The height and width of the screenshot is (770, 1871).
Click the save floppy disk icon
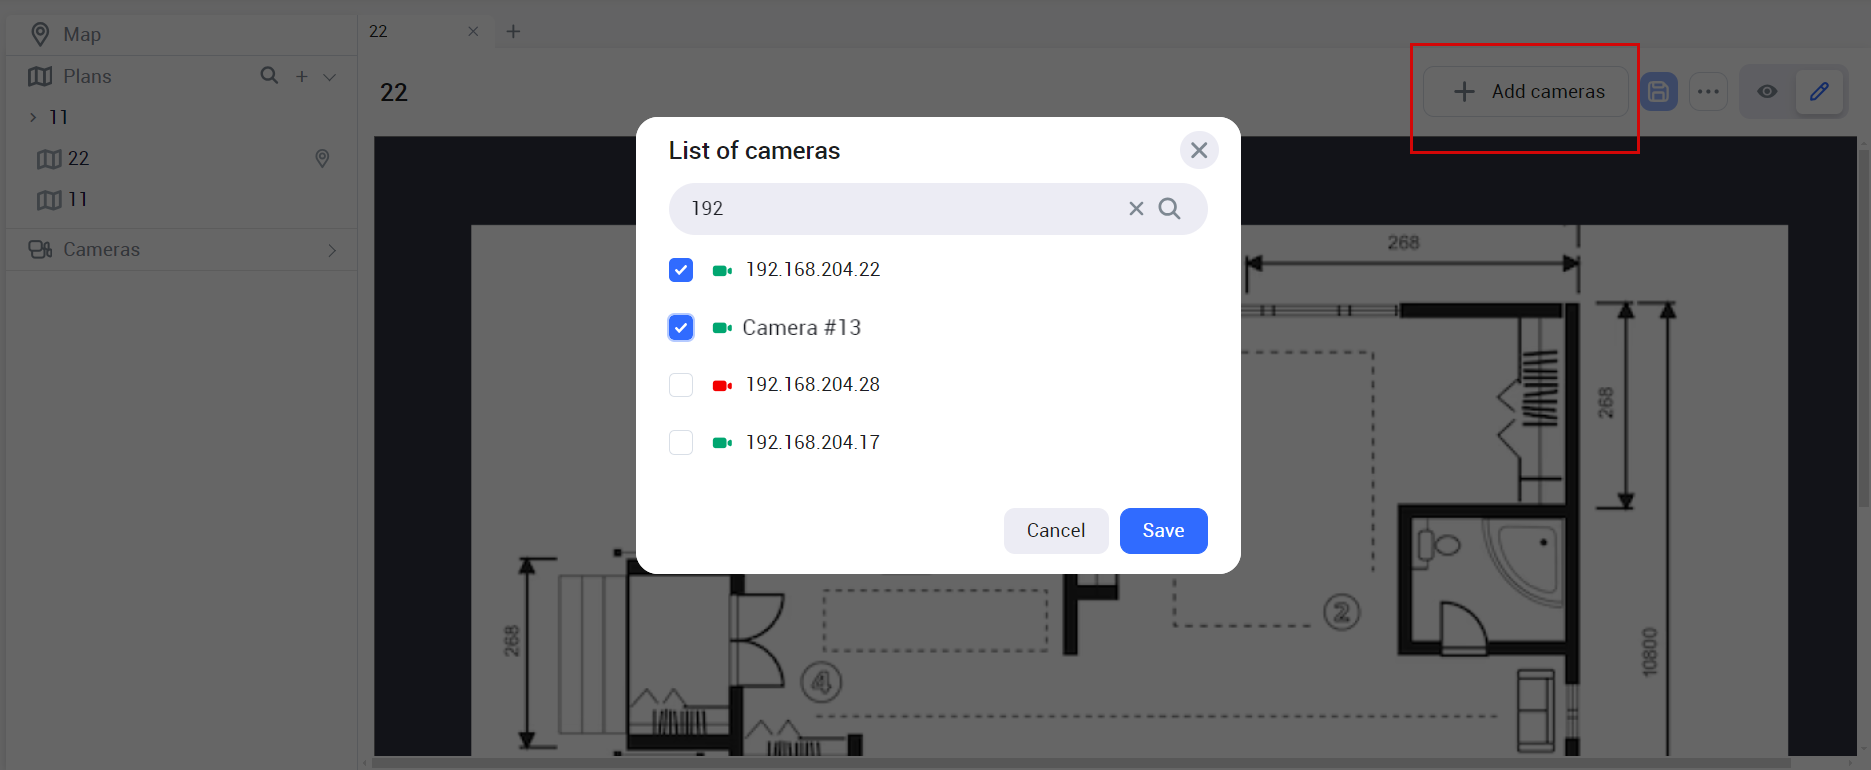coord(1658,92)
